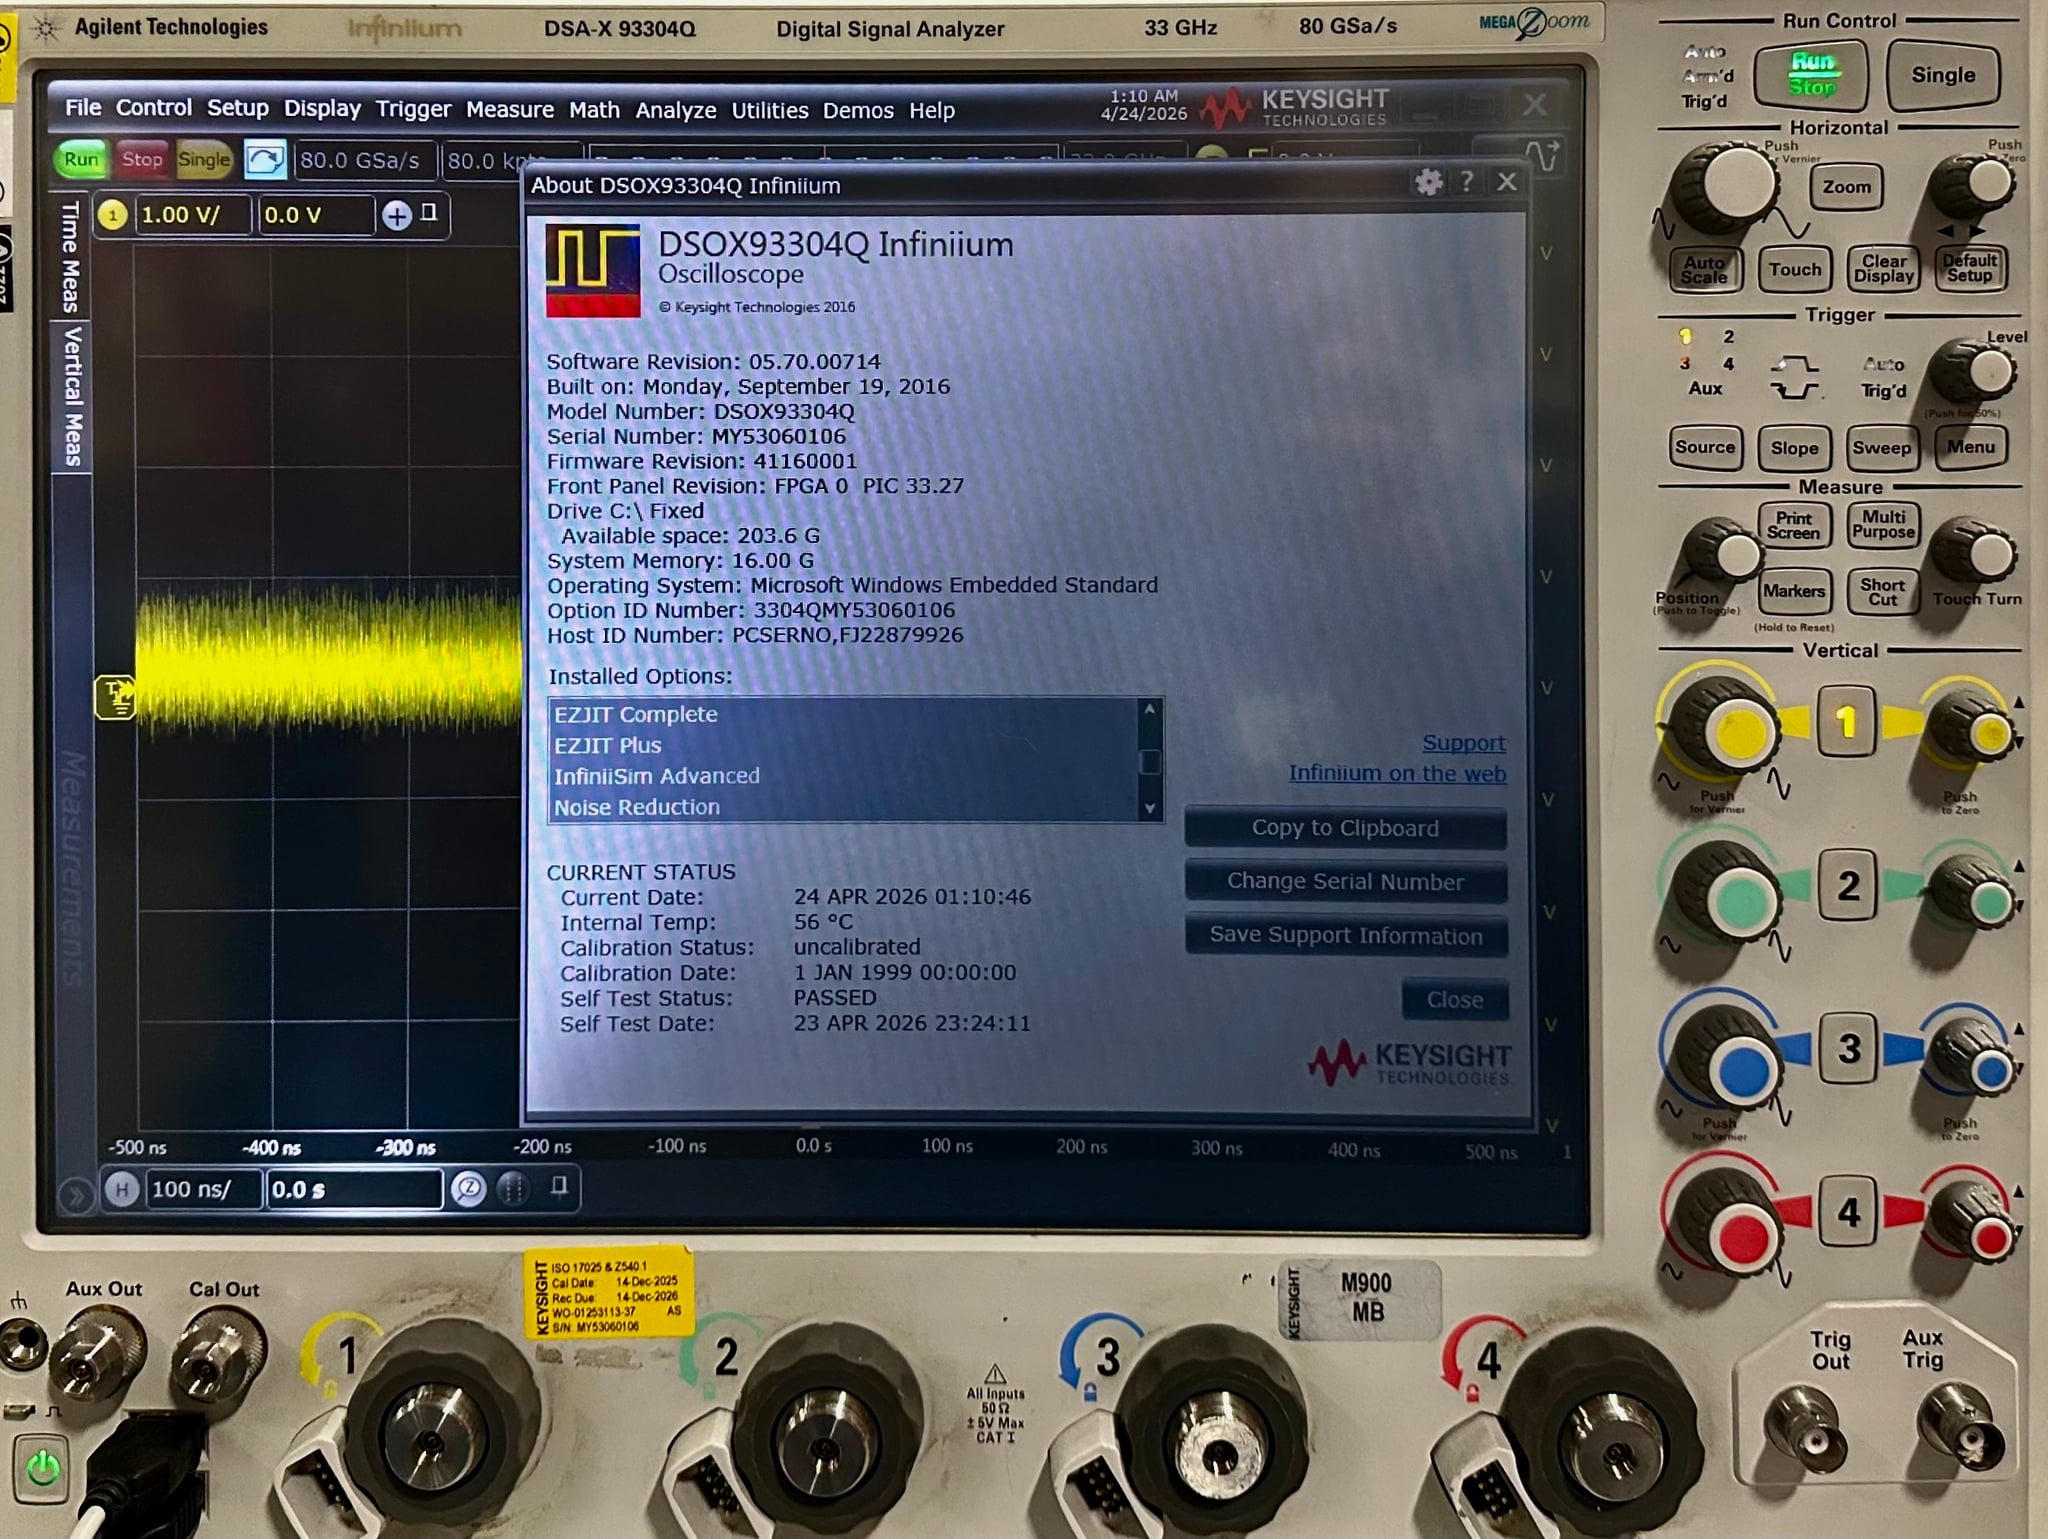The width and height of the screenshot is (2048, 1539).
Task: Click the Infiniium oscilloscope logo icon
Action: 593,272
